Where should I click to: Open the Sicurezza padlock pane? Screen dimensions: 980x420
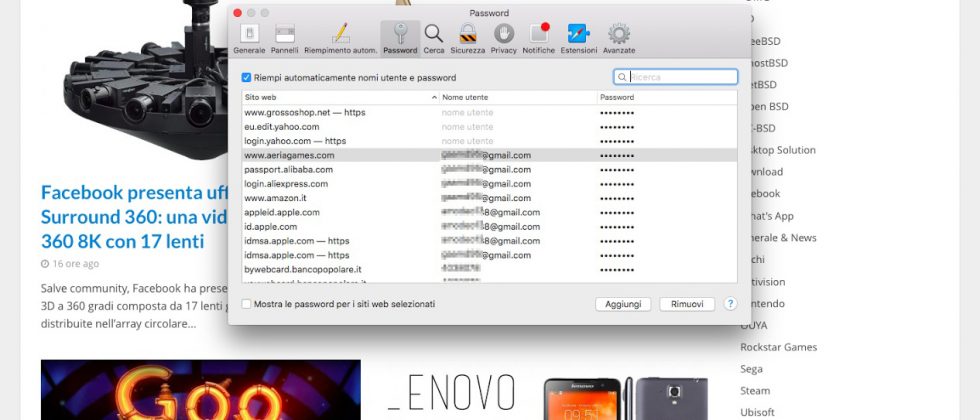tap(468, 38)
